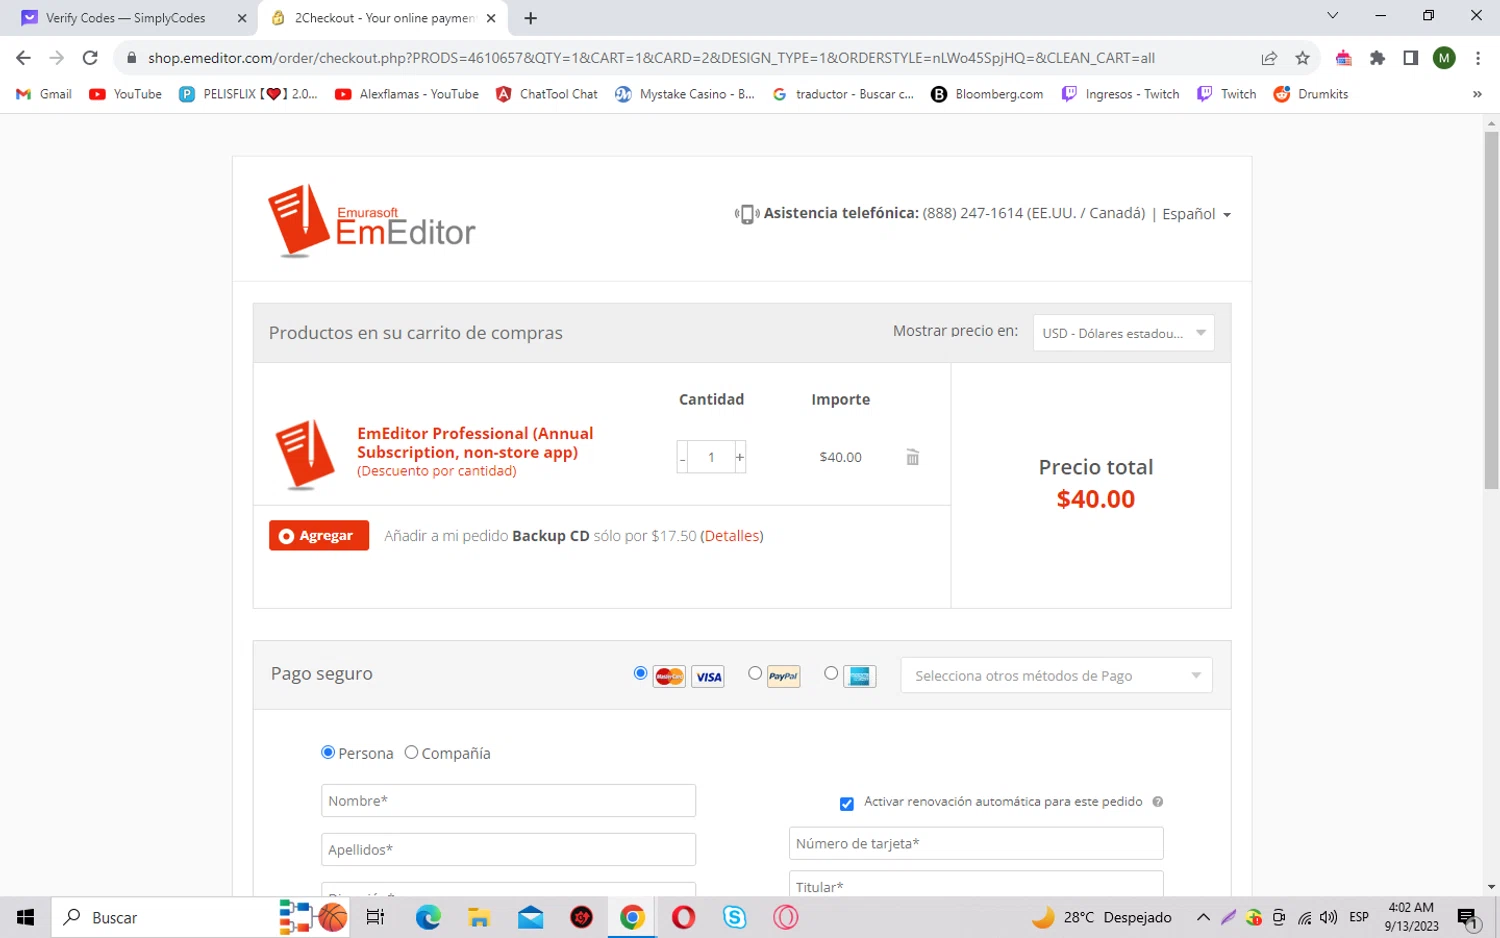Show hidden system tray icons
The image size is (1500, 938).
pos(1203,917)
